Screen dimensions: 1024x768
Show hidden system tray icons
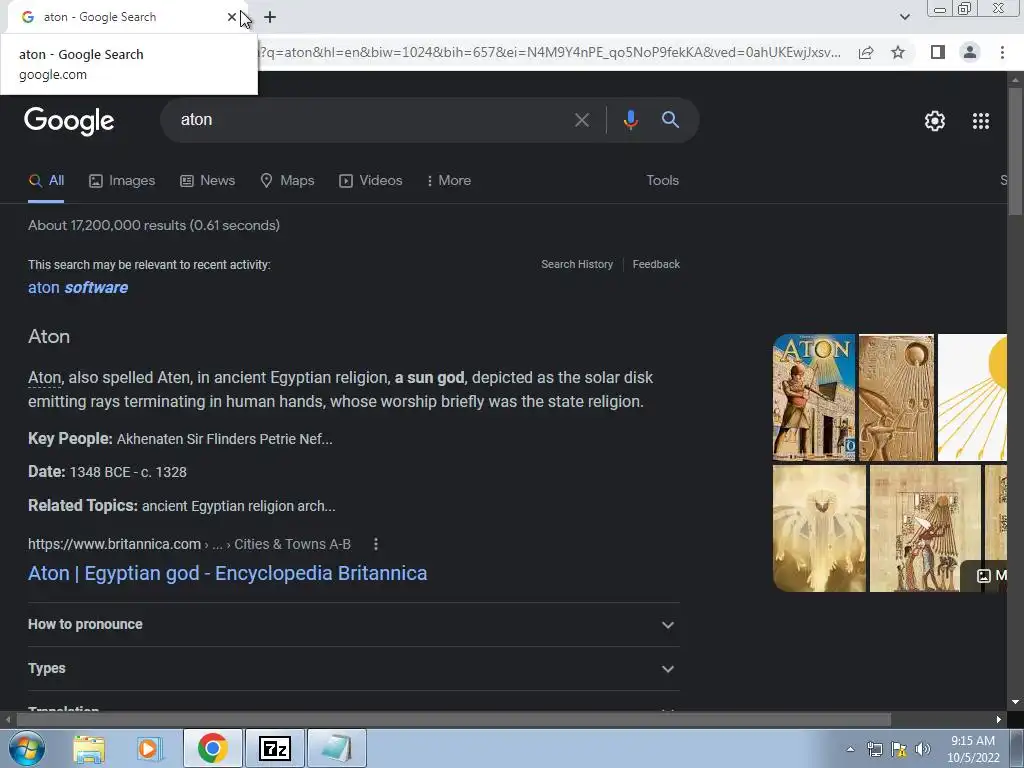pyautogui.click(x=850, y=749)
